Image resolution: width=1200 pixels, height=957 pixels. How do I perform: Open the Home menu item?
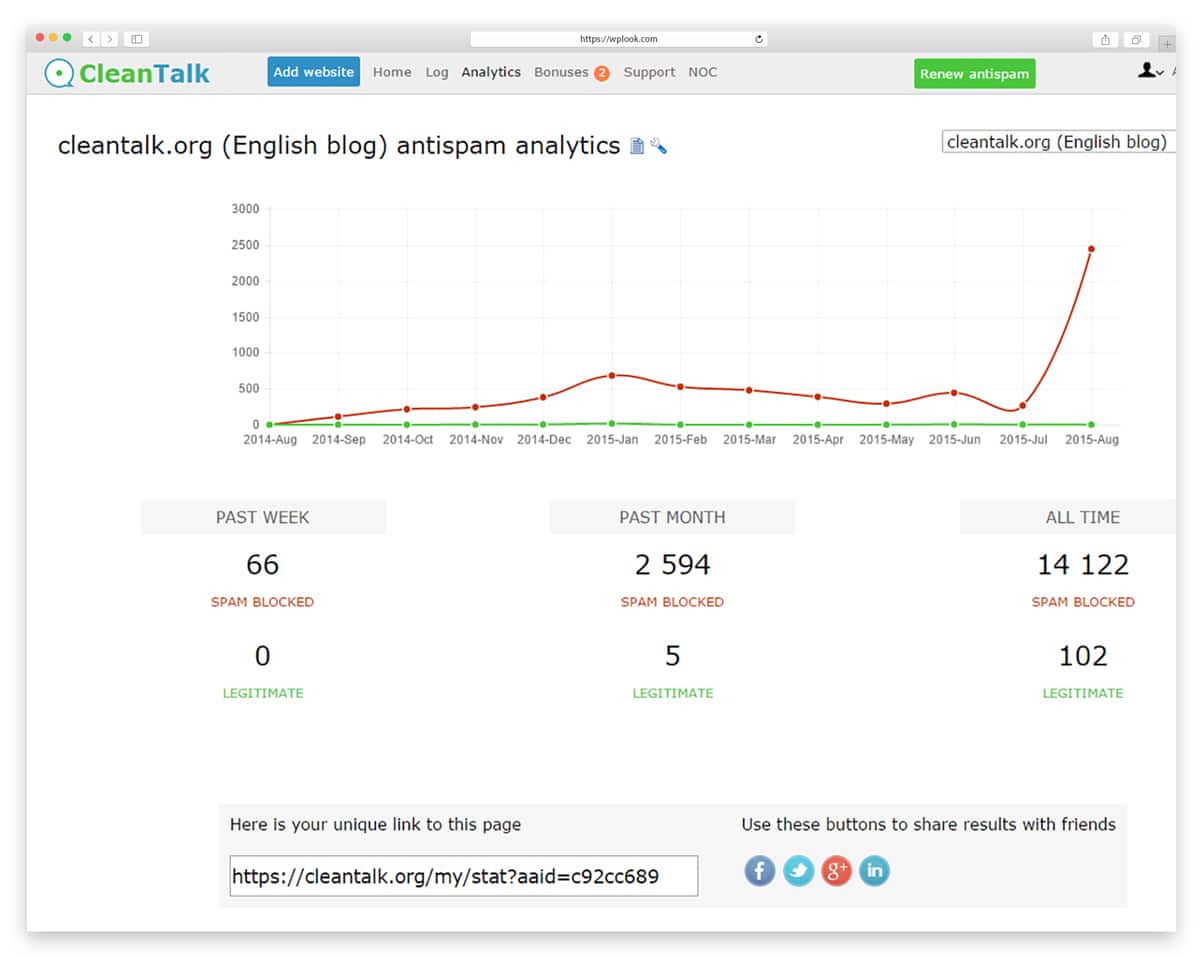(x=392, y=72)
